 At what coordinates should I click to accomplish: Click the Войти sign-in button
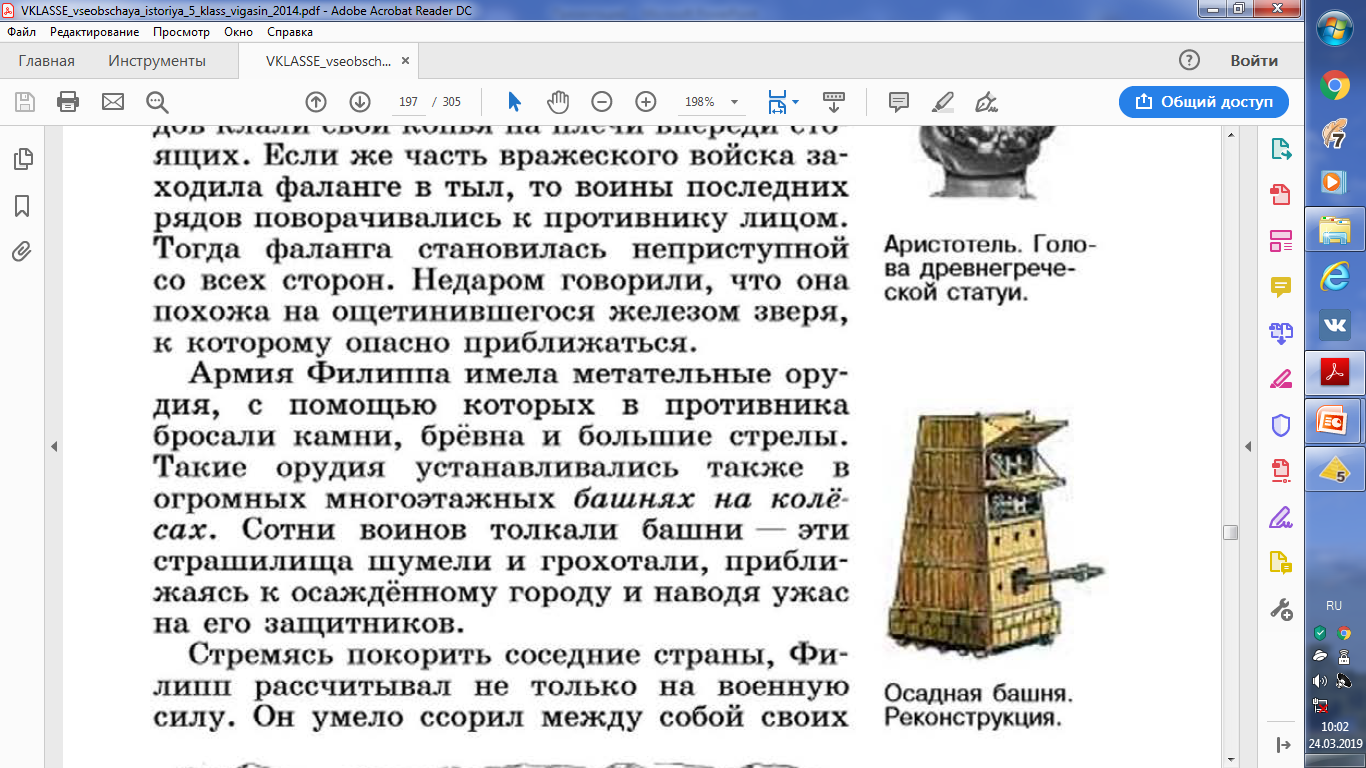(1254, 60)
